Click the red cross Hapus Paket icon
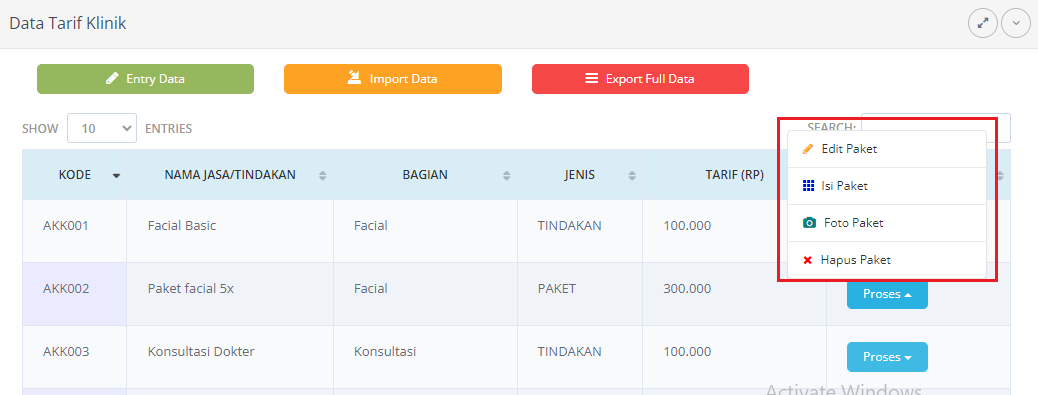 tap(807, 260)
